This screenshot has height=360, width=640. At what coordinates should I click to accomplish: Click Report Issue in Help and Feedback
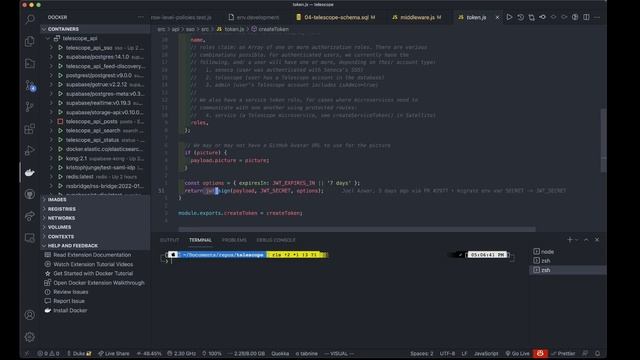[x=69, y=301]
